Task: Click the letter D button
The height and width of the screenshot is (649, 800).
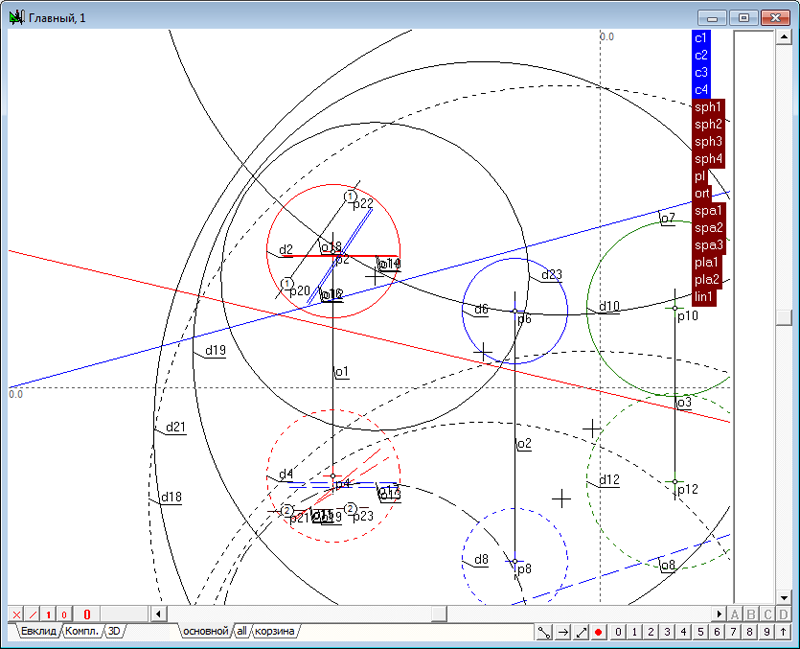Action: (783, 614)
